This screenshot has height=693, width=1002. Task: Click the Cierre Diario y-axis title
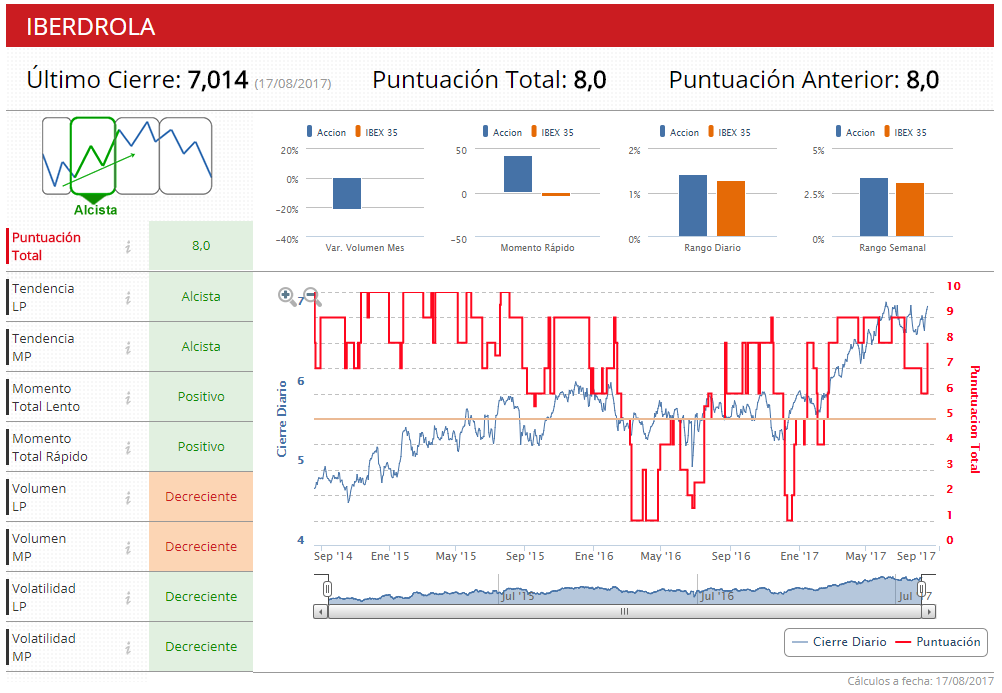click(282, 419)
